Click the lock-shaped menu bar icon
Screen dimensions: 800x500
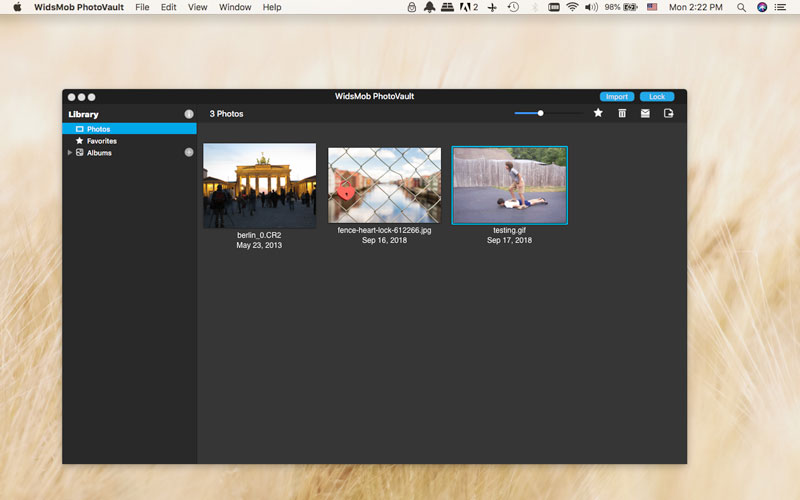412,7
